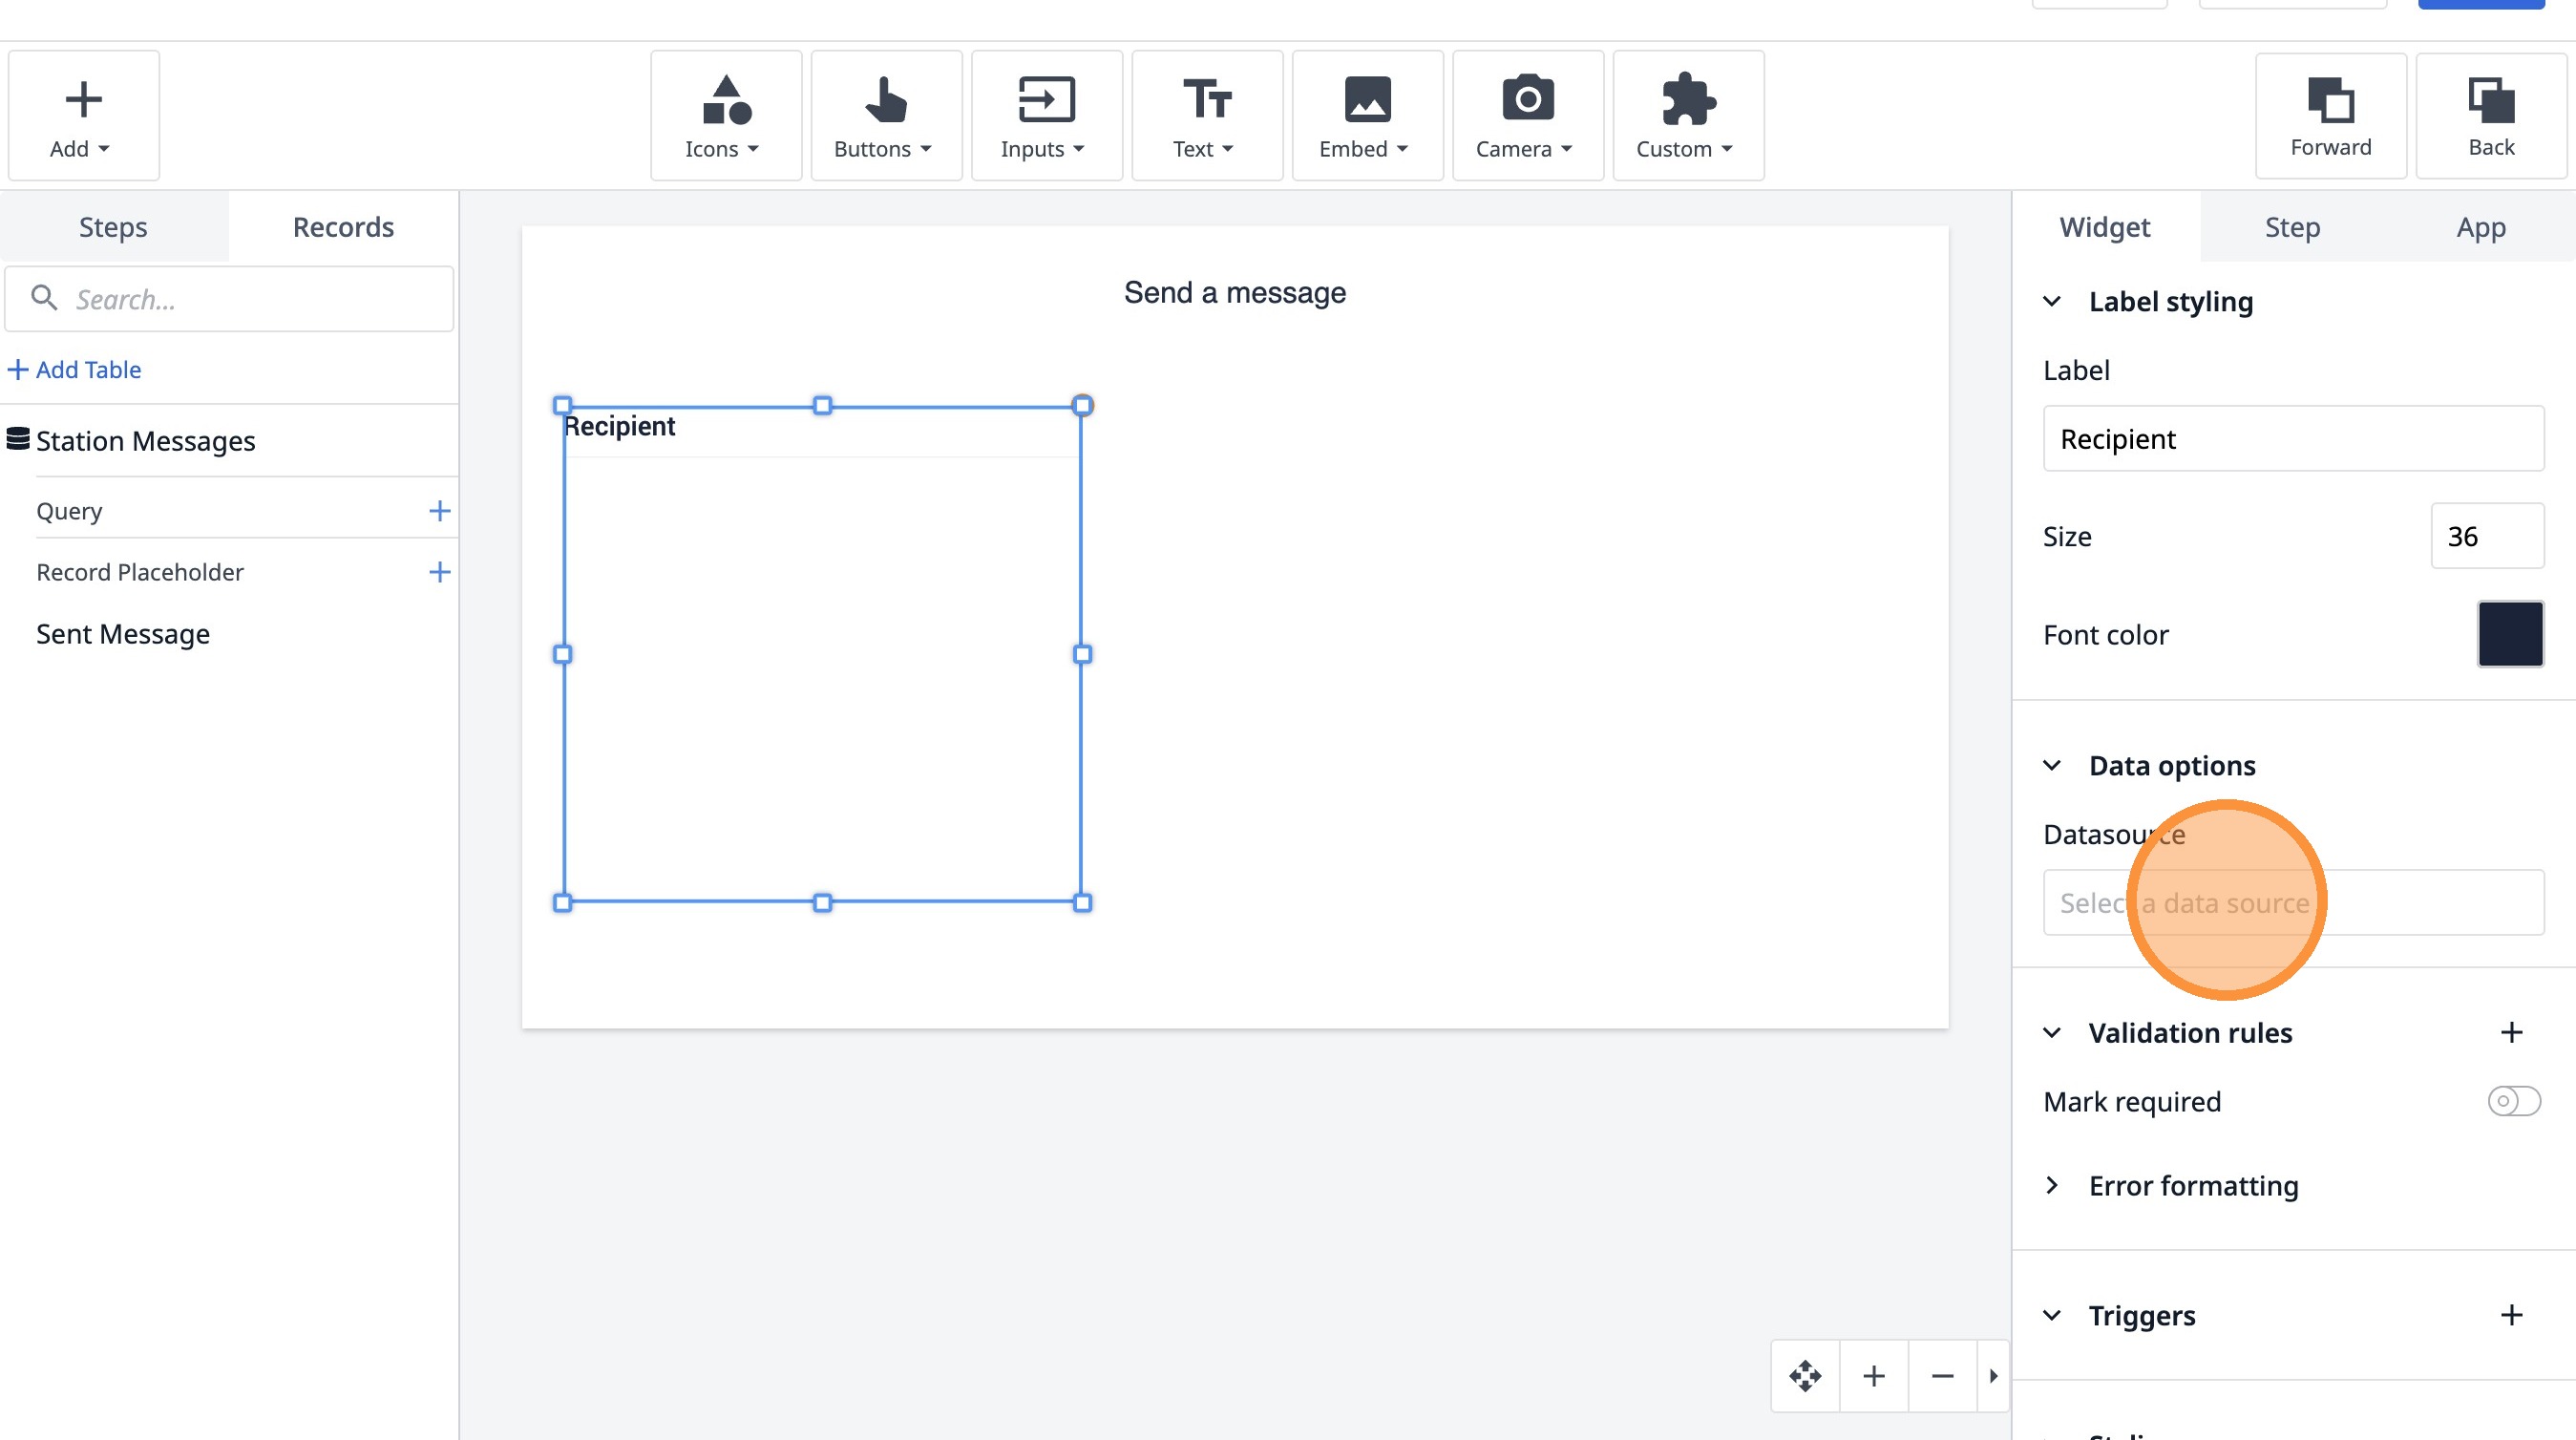Open the Datasource selection dropdown
This screenshot has height=1440, width=2576.
point(2292,902)
